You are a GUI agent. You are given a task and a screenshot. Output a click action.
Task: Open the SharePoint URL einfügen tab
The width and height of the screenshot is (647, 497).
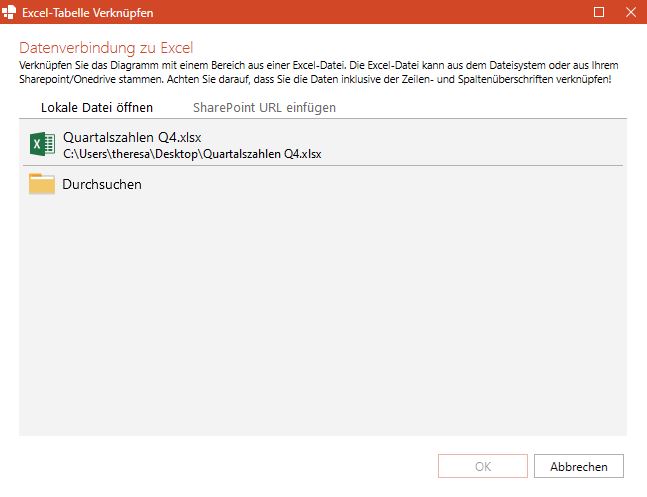[256, 107]
